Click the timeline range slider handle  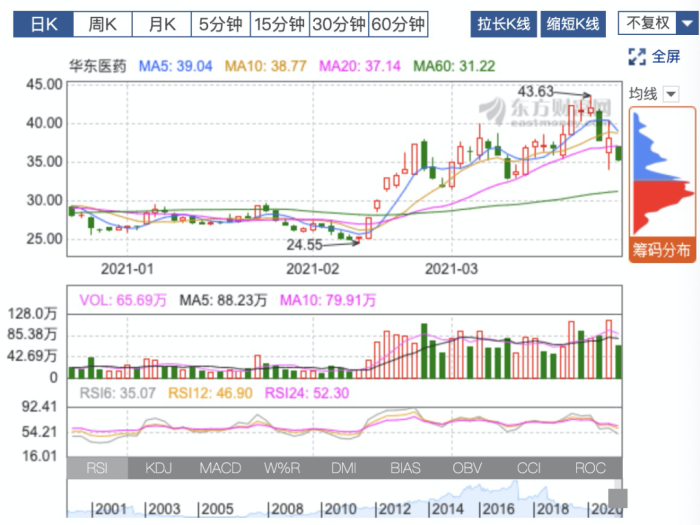(x=618, y=498)
